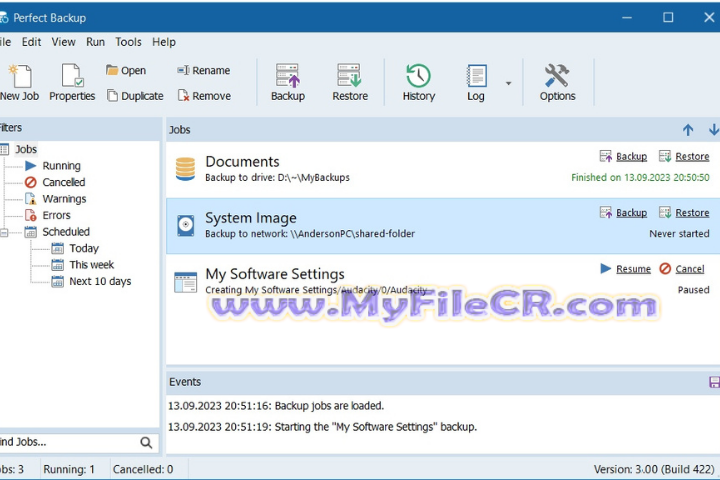The image size is (720, 480).
Task: Filter jobs with Warnings
Action: point(64,199)
